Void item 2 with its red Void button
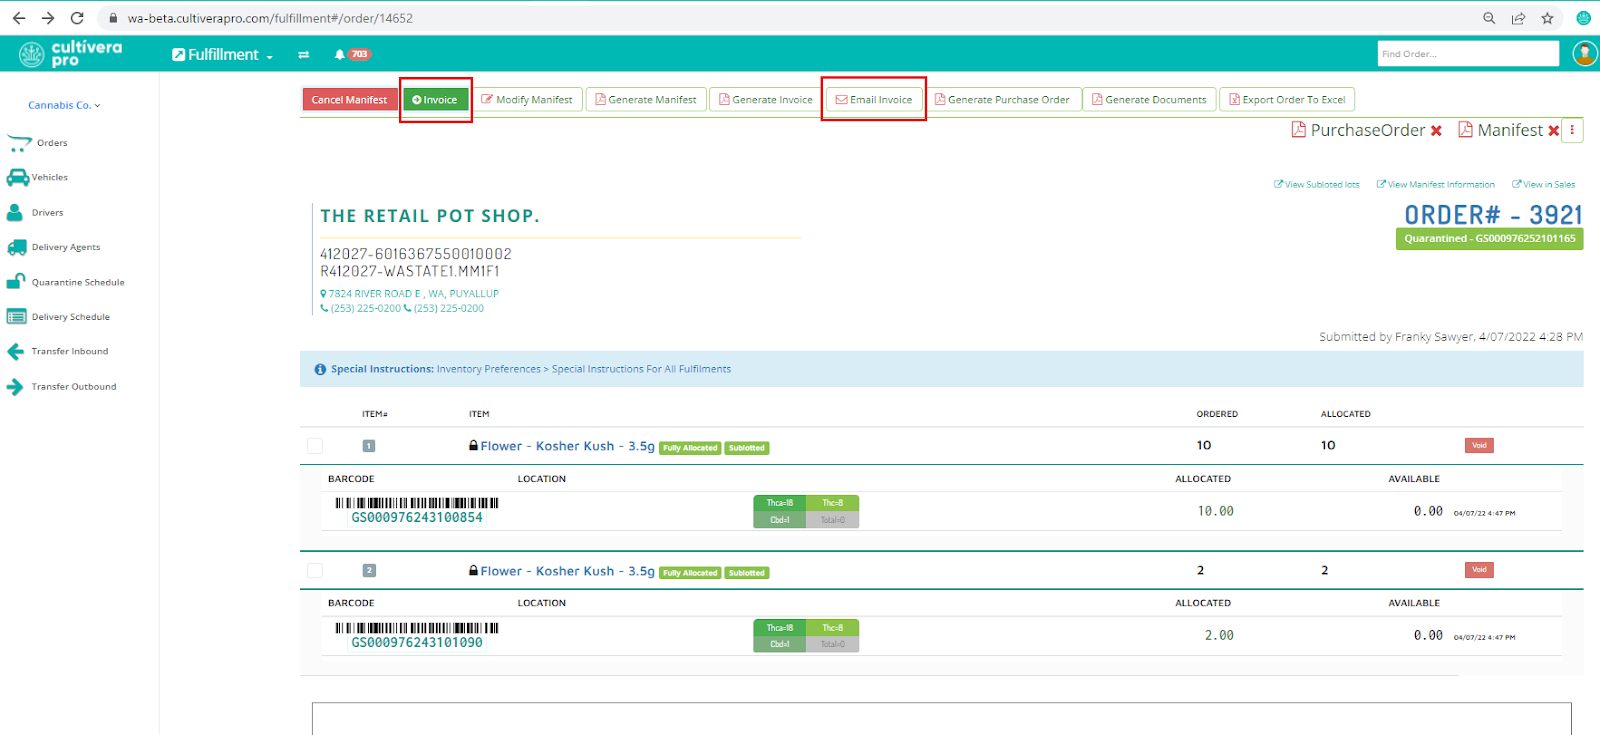 1479,570
